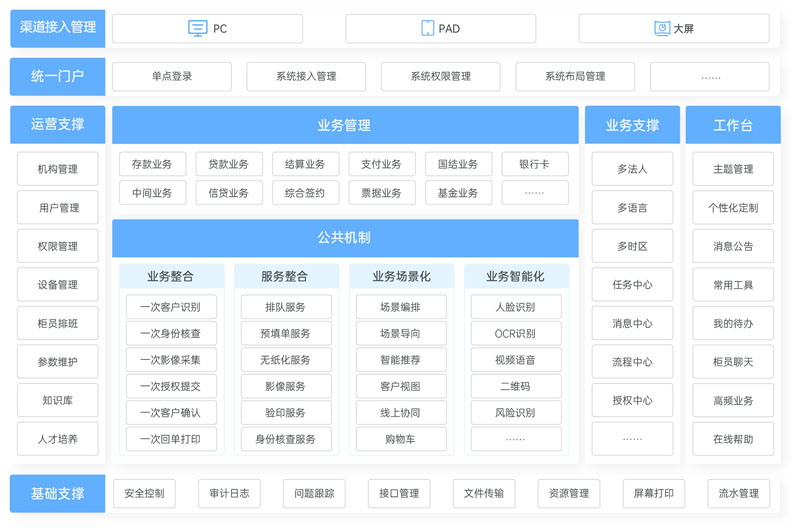
Task: Open 无纸化服务 in 服务整合
Action: tap(286, 360)
